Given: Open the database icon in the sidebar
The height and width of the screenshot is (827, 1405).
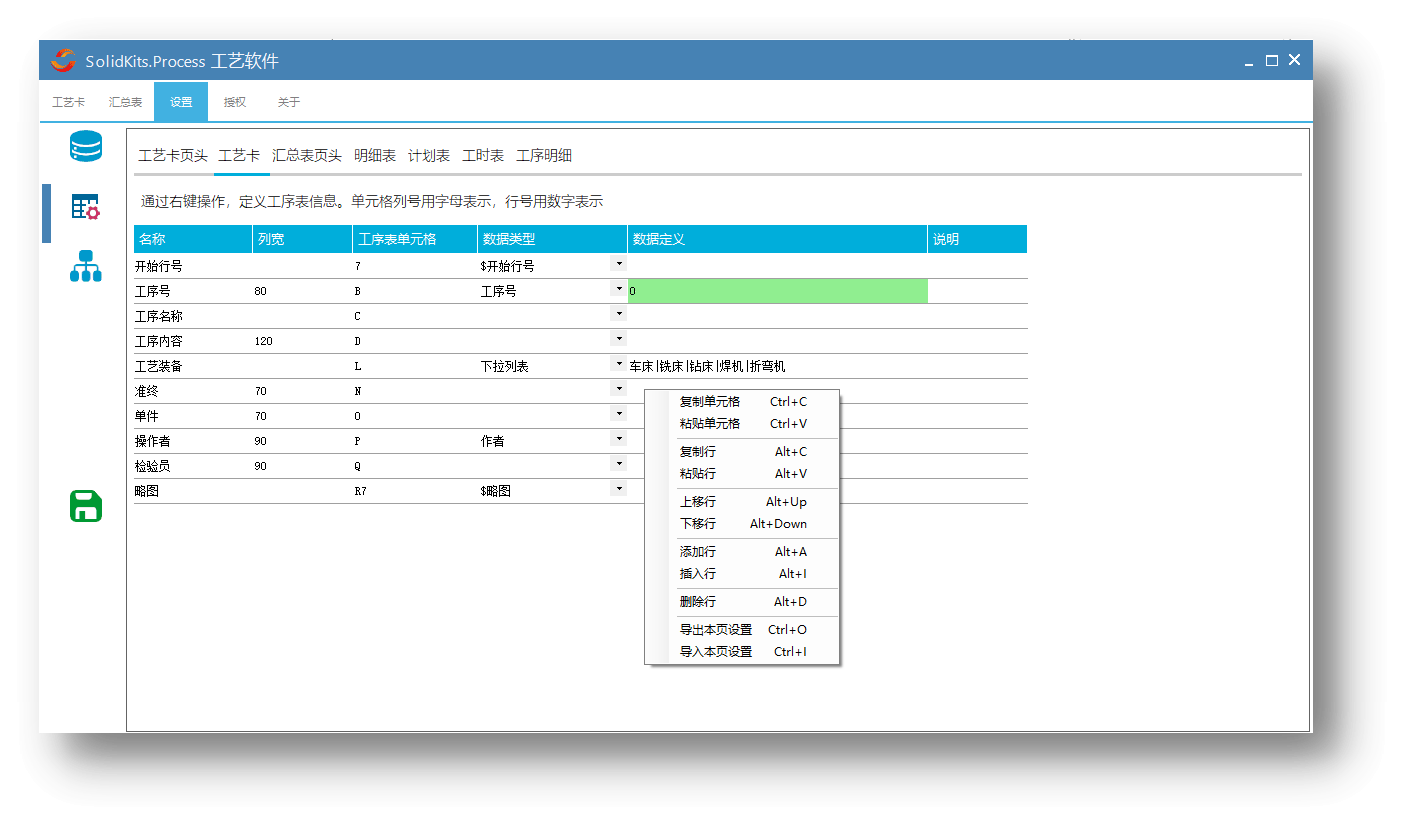Looking at the screenshot, I should tap(85, 146).
